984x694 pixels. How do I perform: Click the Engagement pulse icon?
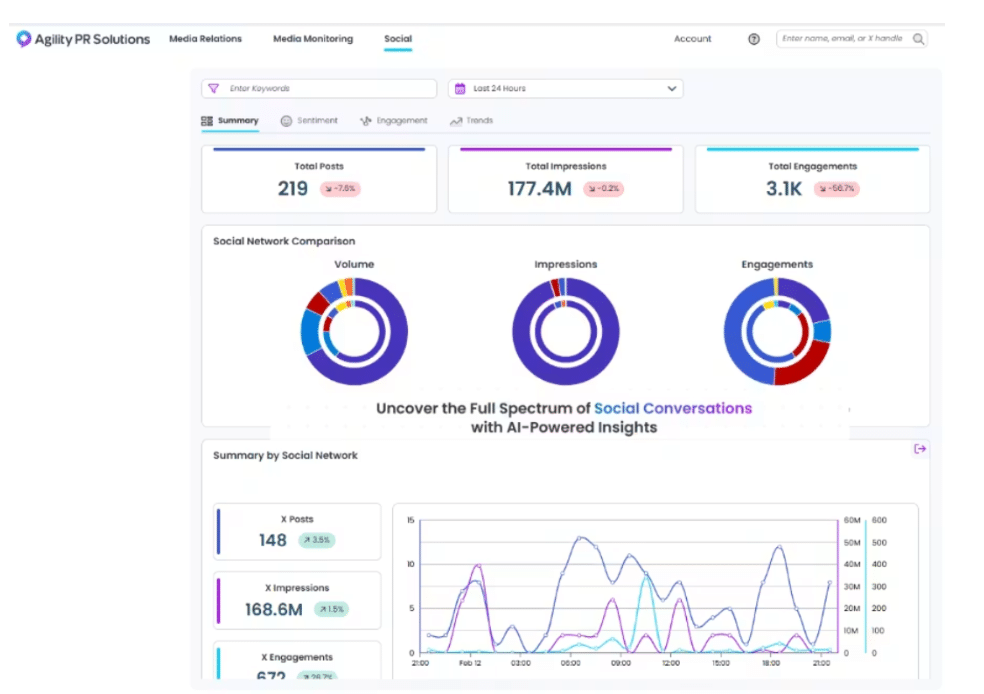pos(365,120)
